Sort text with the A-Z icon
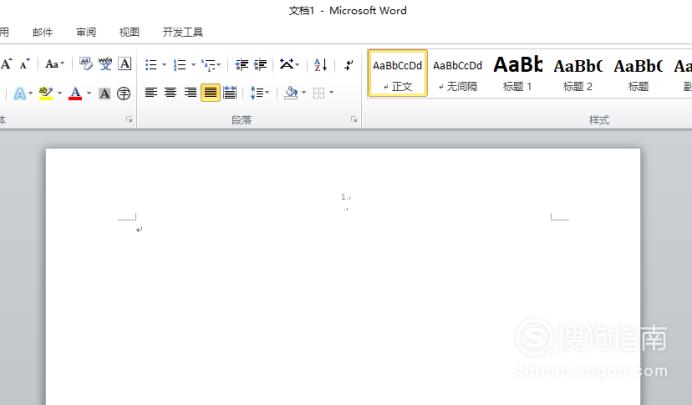Image resolution: width=692 pixels, height=405 pixels. tap(320, 65)
